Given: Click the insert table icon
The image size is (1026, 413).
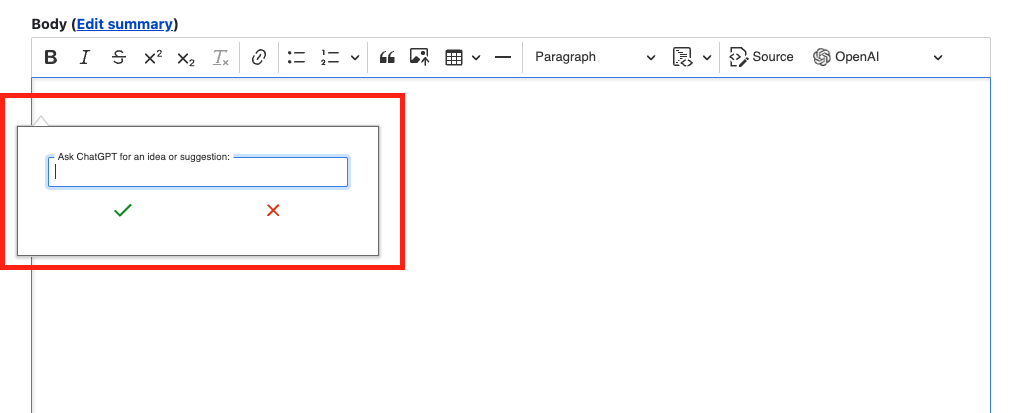Looking at the screenshot, I should coord(454,57).
